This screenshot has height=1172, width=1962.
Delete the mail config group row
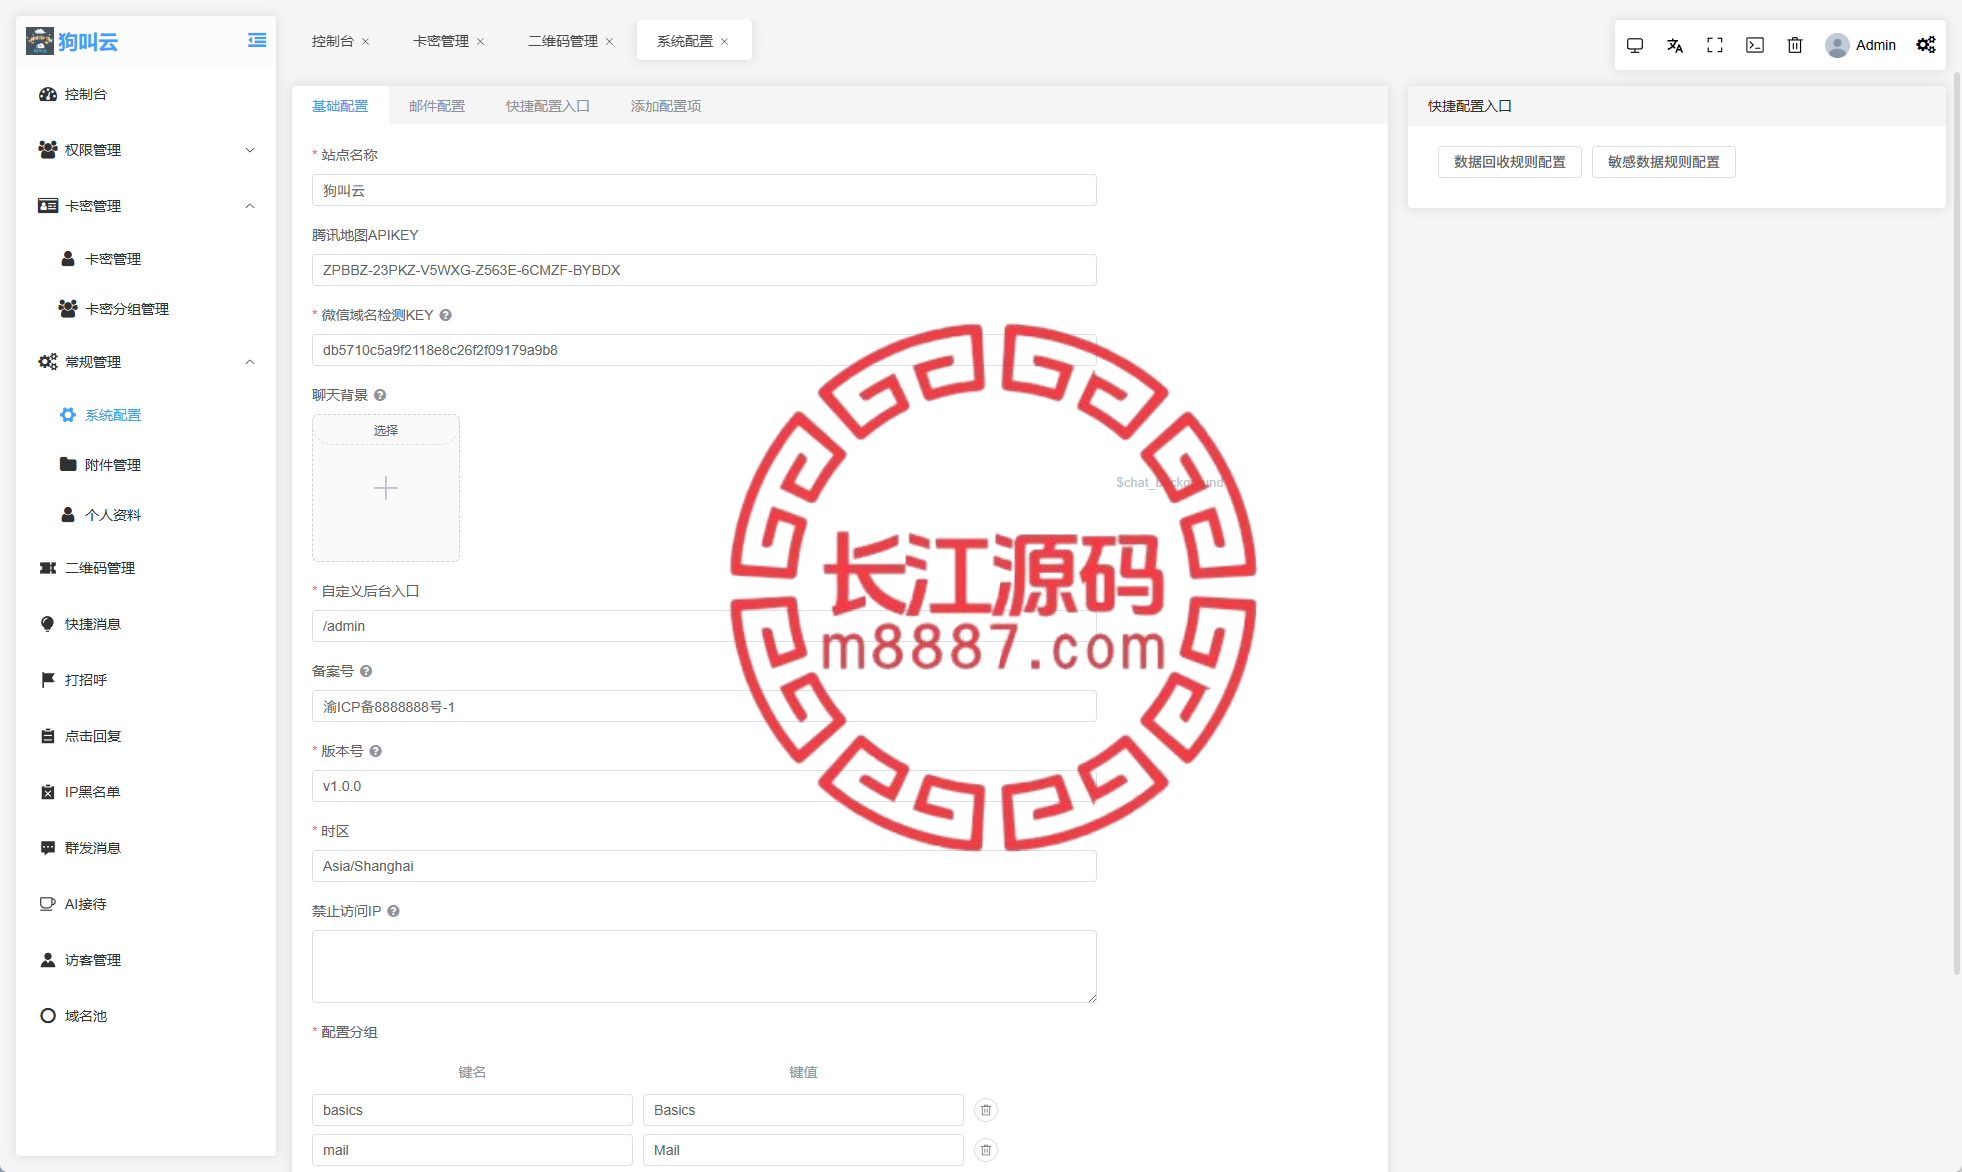tap(986, 1150)
